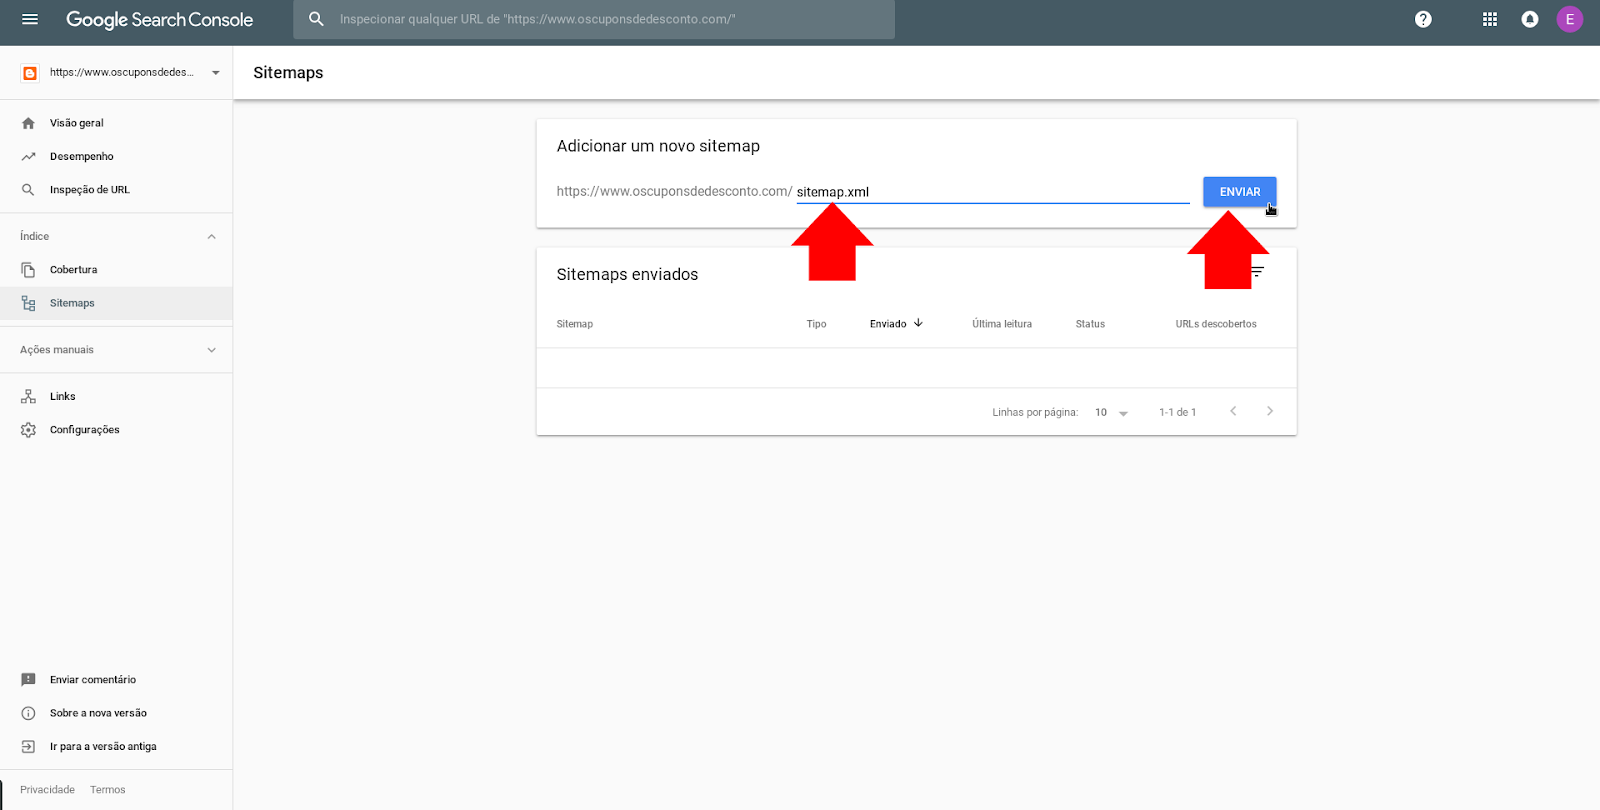The width and height of the screenshot is (1600, 810).
Task: Open the Privacidade link
Action: click(47, 790)
